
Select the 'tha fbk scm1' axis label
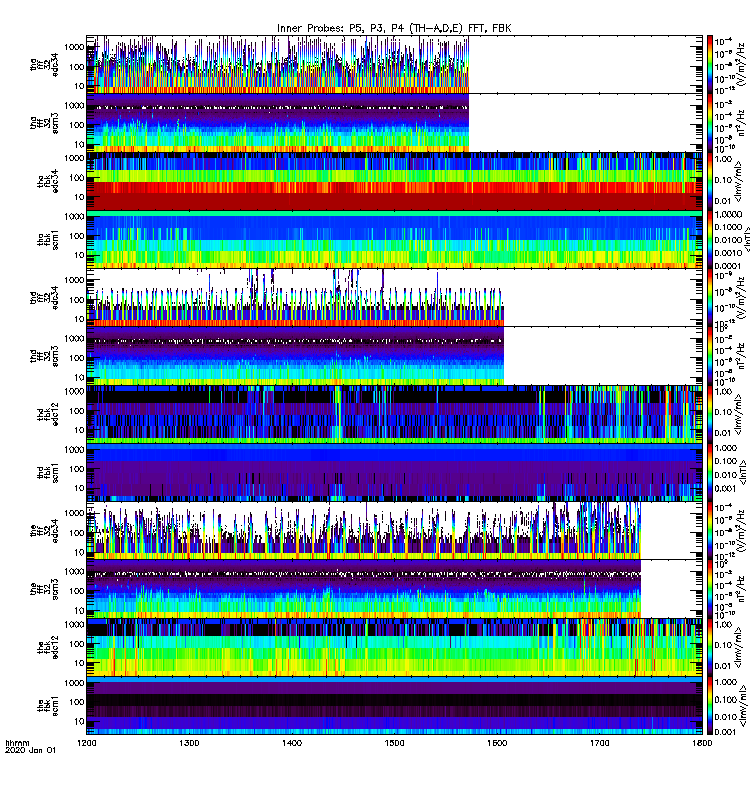point(48,240)
